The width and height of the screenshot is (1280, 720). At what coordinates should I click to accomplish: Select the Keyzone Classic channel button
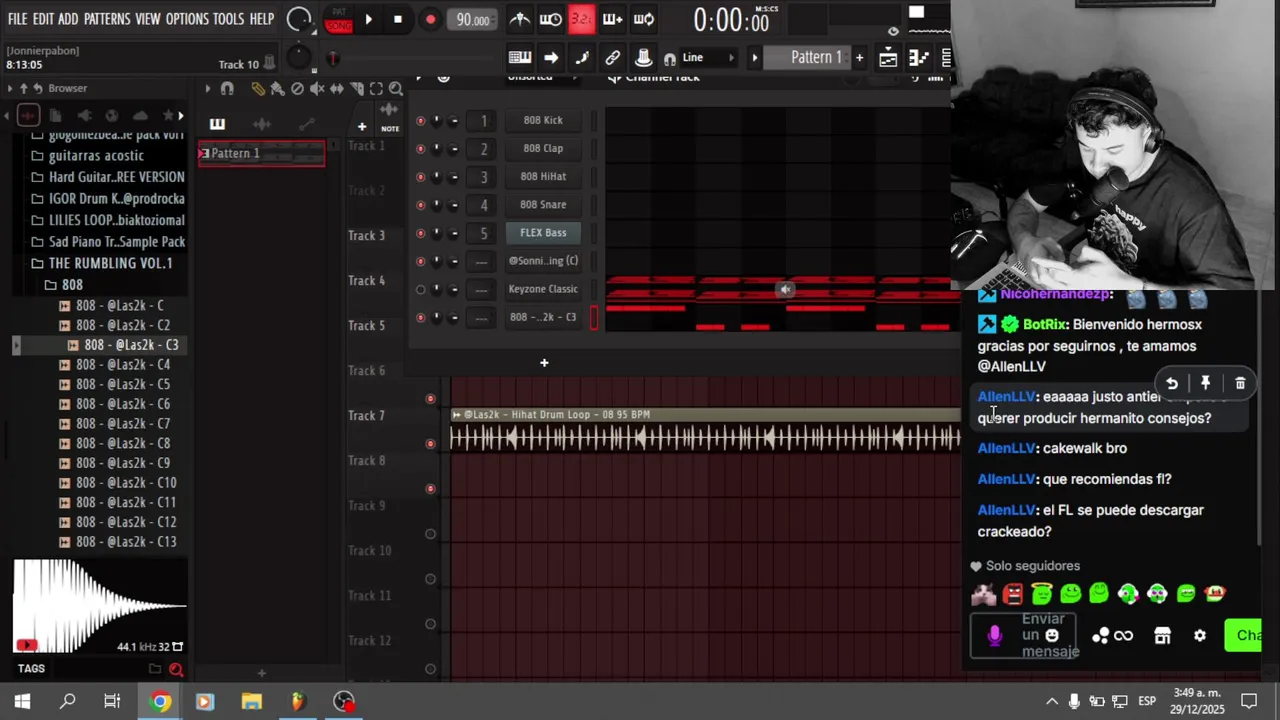(543, 289)
